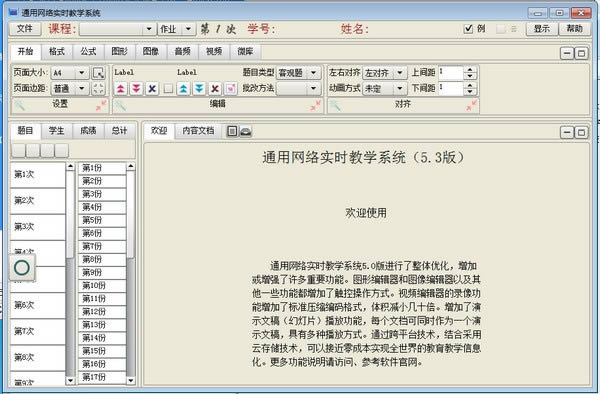Select 第7次 in the list
Image resolution: width=600 pixels, height=394 pixels.
[x=38, y=332]
